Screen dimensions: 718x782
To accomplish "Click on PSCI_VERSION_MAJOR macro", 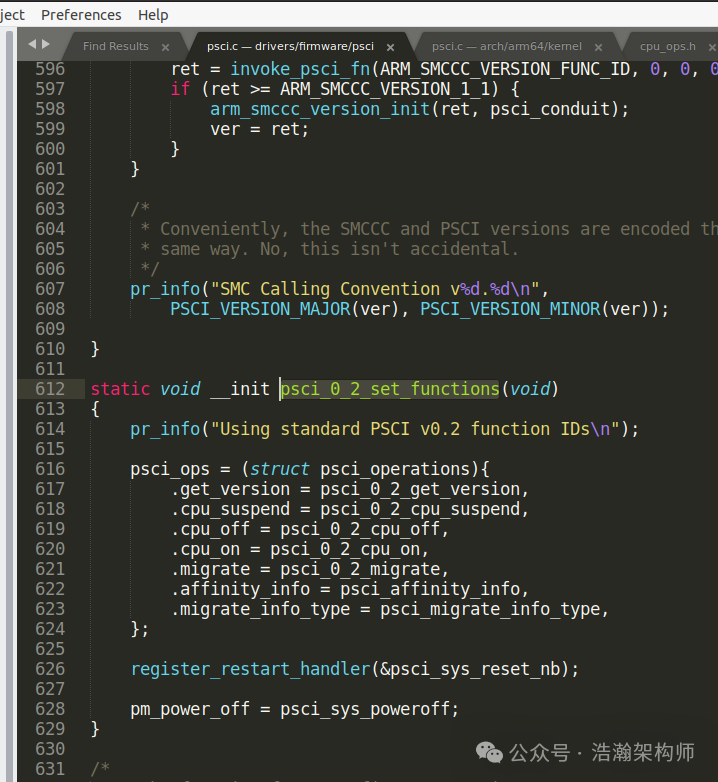I will point(260,309).
